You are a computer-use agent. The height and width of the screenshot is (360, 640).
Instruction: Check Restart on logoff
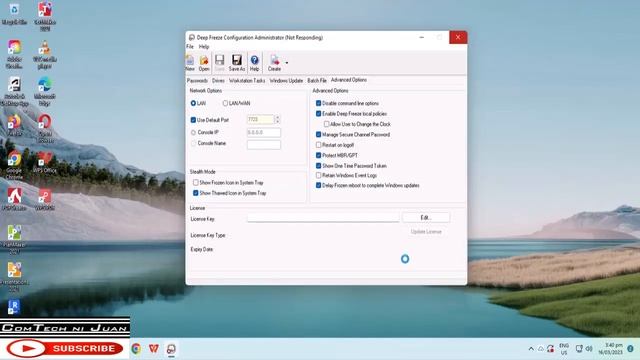coord(318,145)
